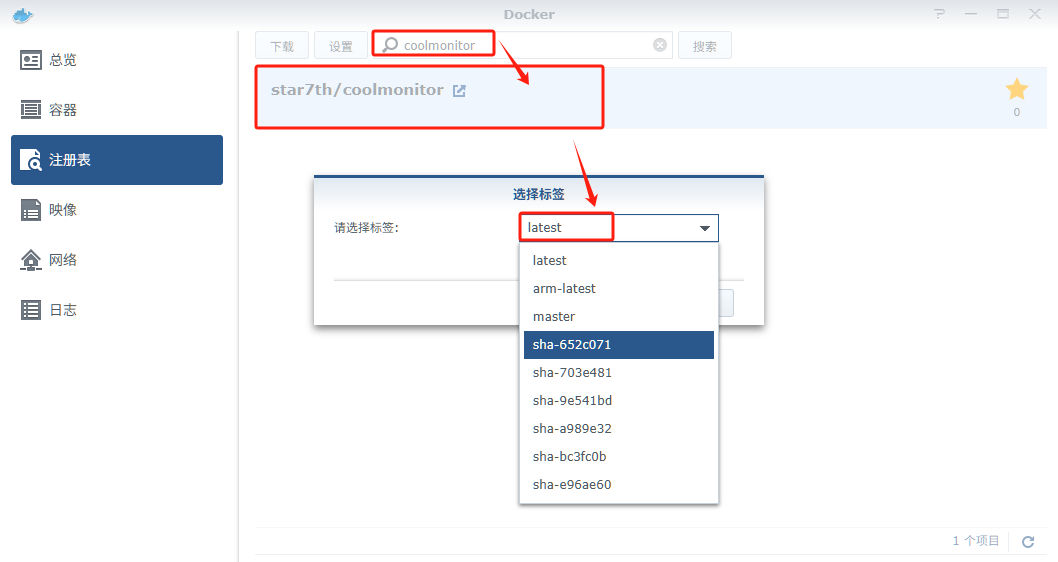Click the Docker whale logo icon
This screenshot has height=562, width=1058.
point(23,15)
